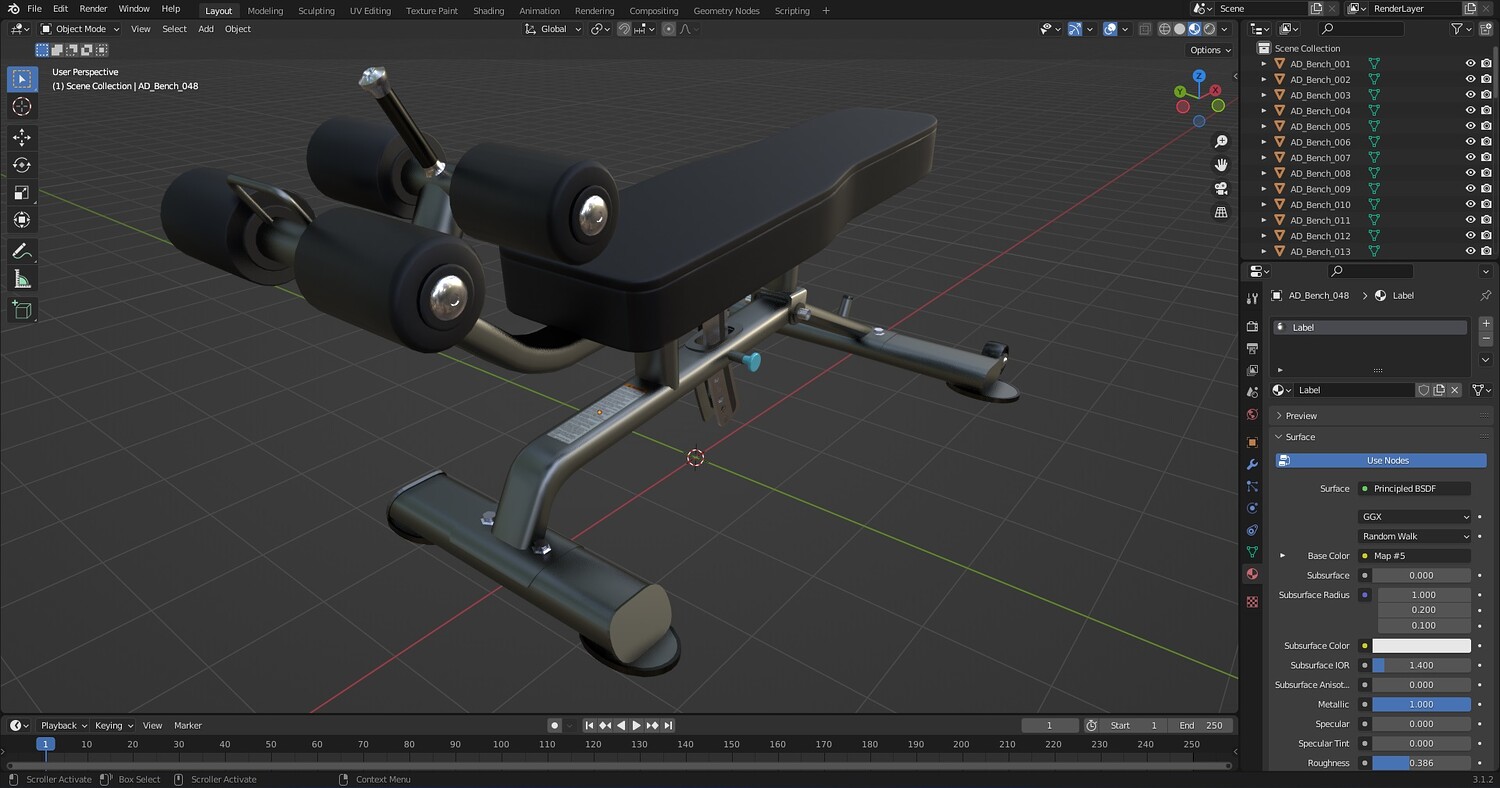Viewport: 1500px width, 788px height.
Task: Adjust the Roughness slider
Action: pos(1421,763)
